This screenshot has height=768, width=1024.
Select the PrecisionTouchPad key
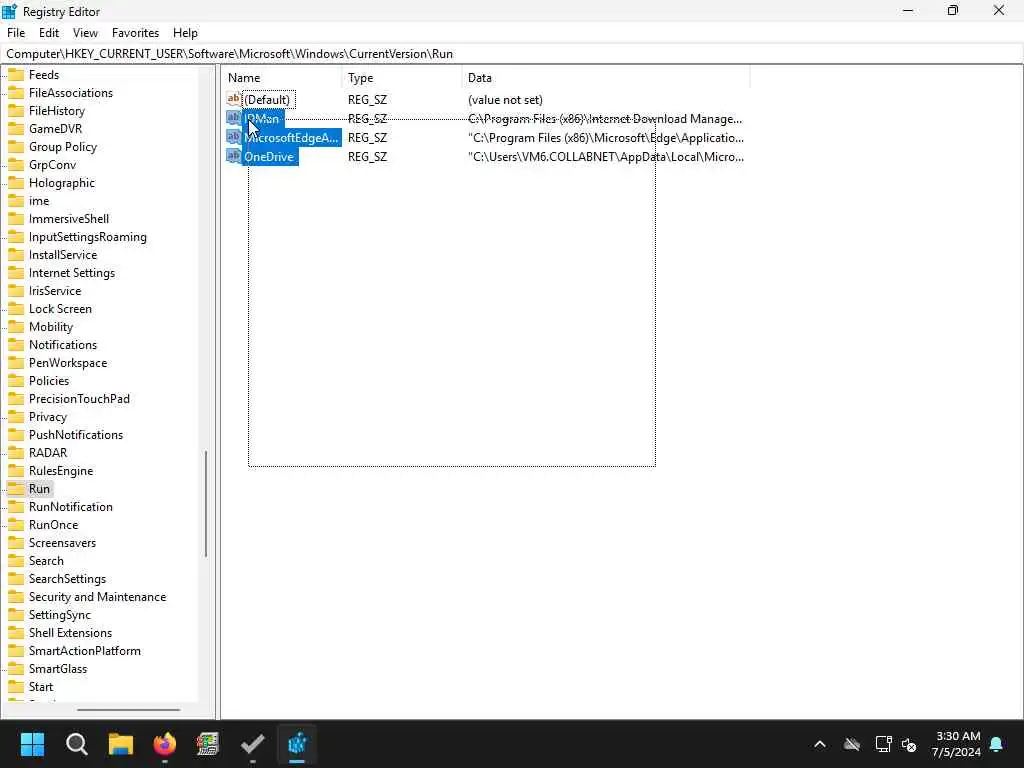point(79,398)
